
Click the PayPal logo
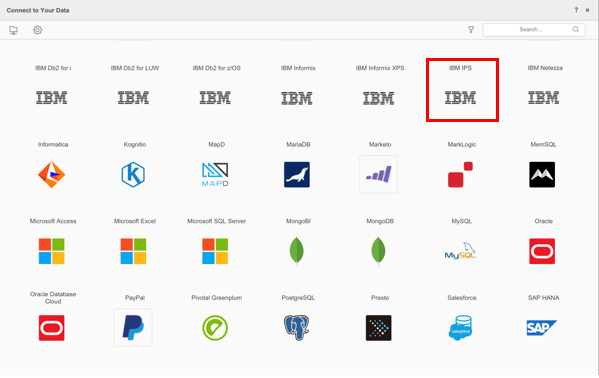tap(133, 328)
